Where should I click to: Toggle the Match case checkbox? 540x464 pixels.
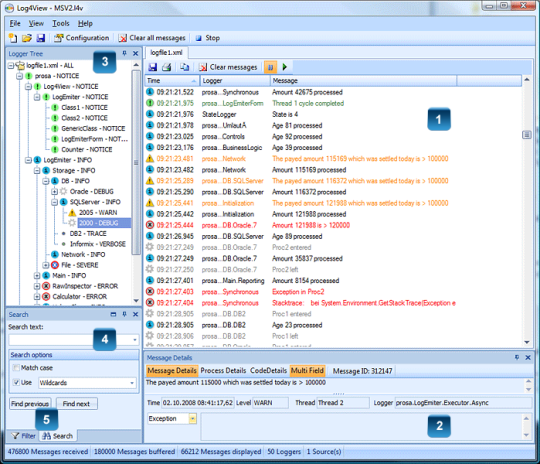click(x=16, y=368)
